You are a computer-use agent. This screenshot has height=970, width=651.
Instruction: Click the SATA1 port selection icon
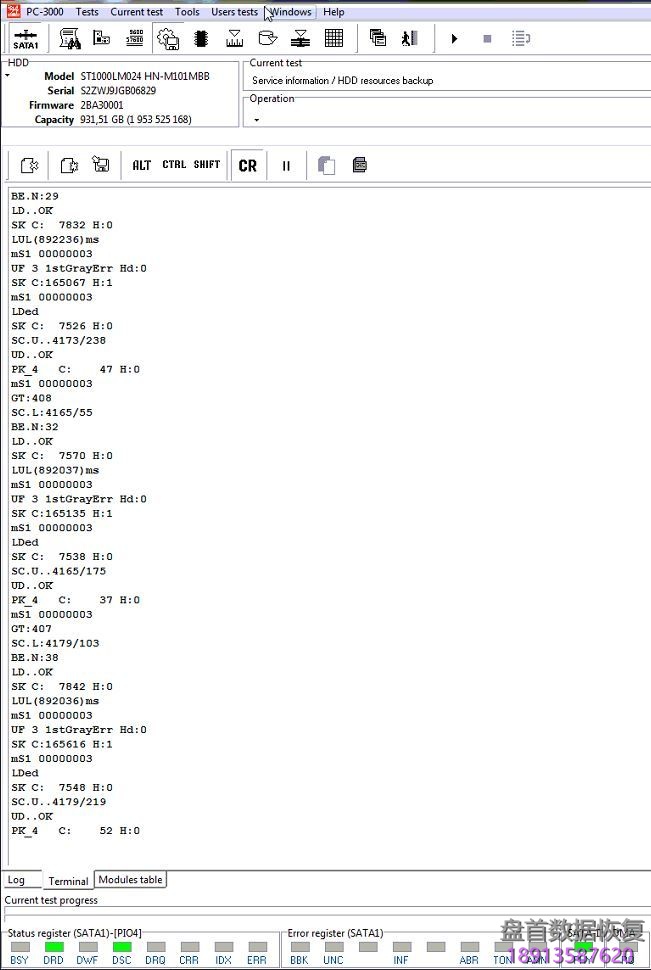click(x=26, y=39)
